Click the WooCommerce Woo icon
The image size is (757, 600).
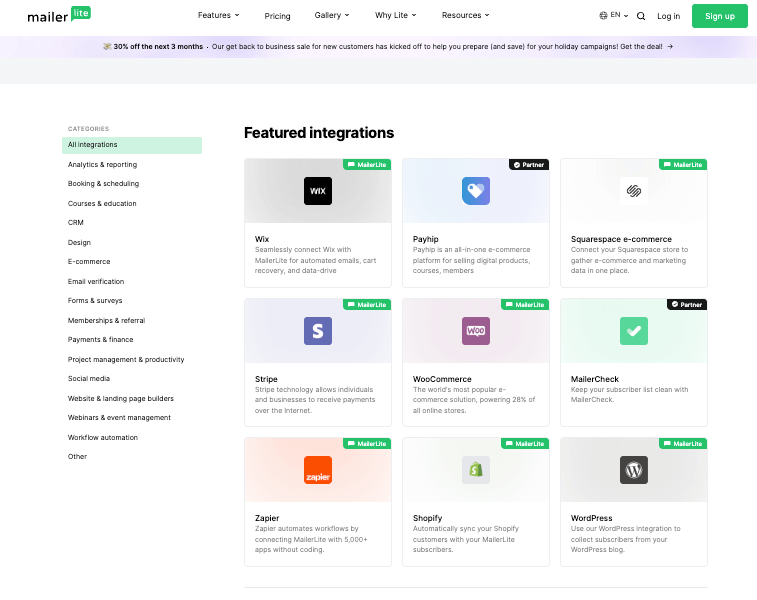[476, 331]
